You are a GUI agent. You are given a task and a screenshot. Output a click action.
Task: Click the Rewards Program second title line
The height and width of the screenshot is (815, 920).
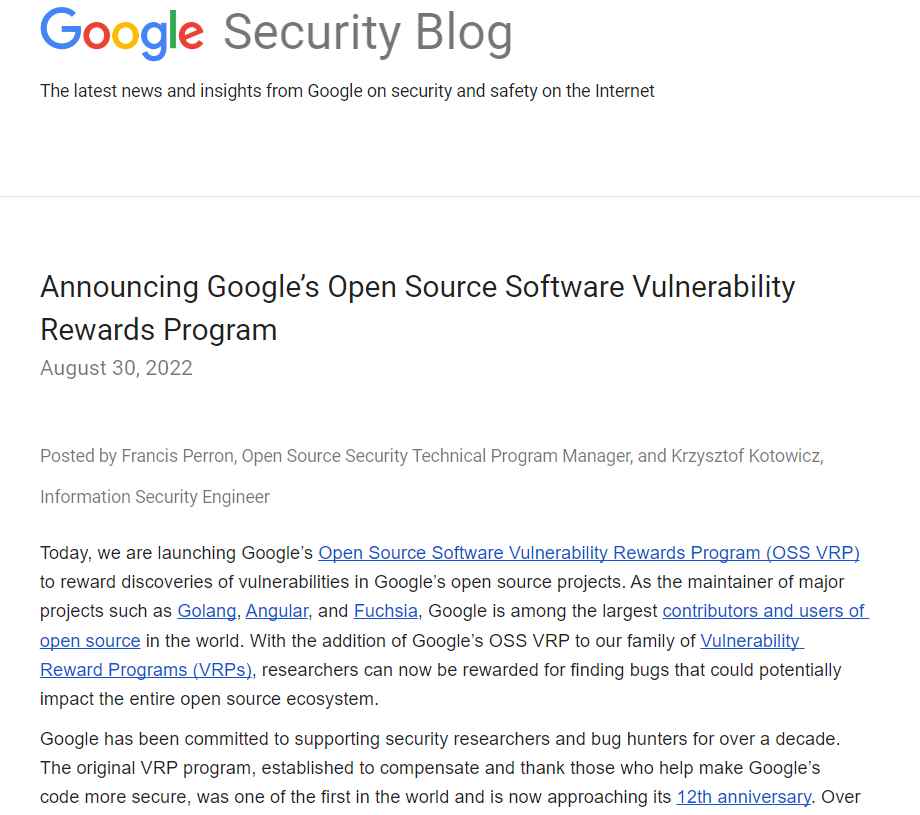tap(158, 329)
